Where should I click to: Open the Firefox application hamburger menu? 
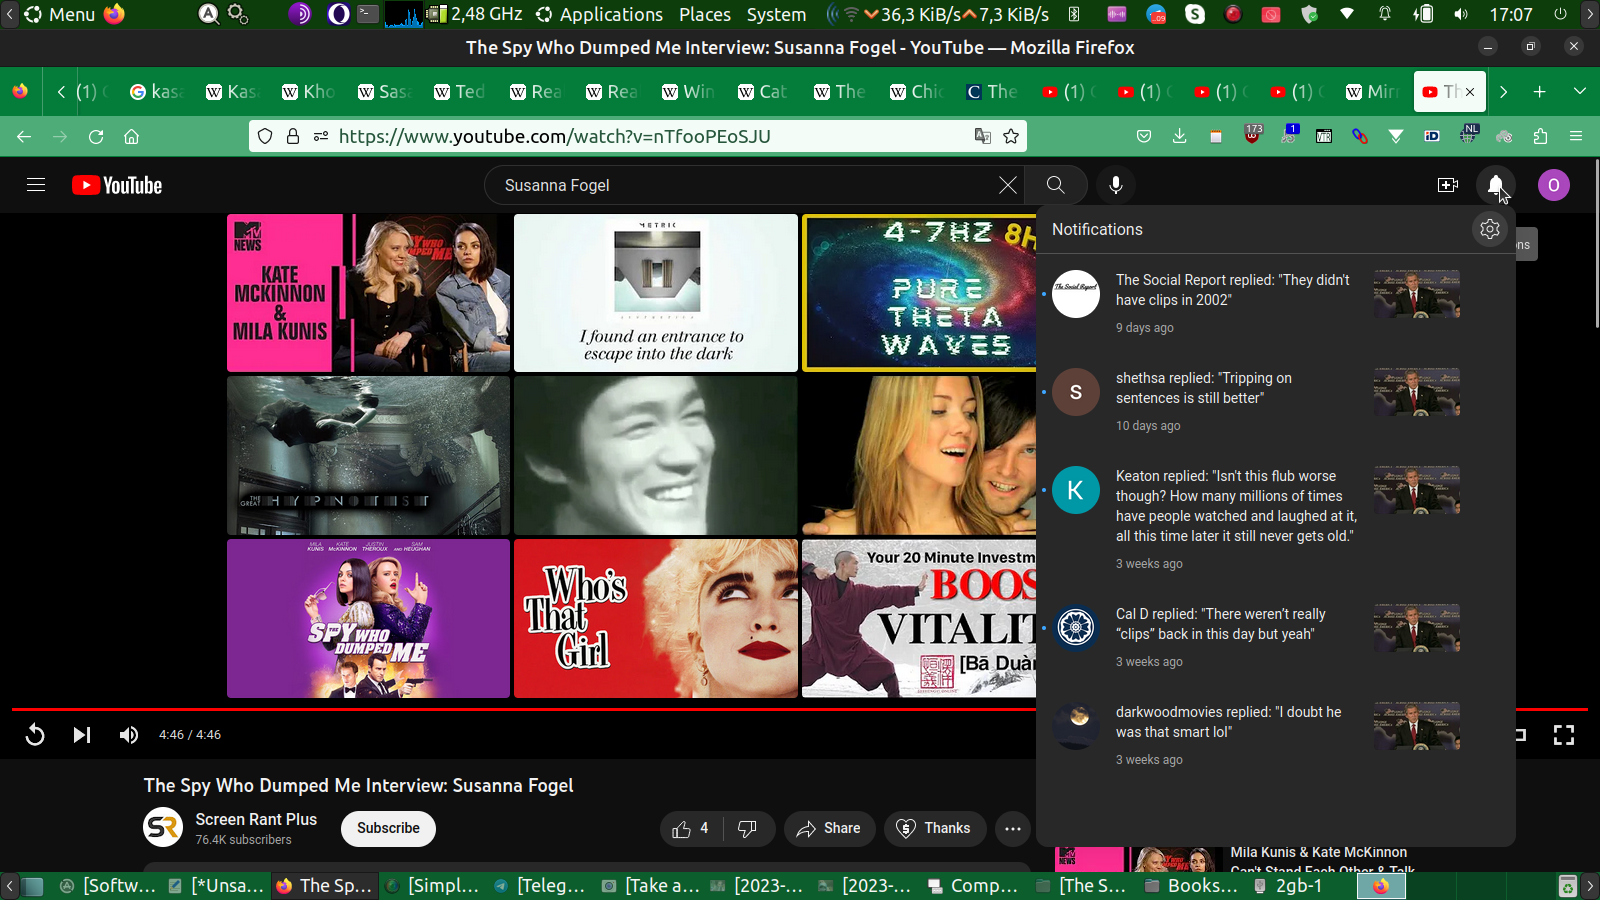click(1576, 136)
